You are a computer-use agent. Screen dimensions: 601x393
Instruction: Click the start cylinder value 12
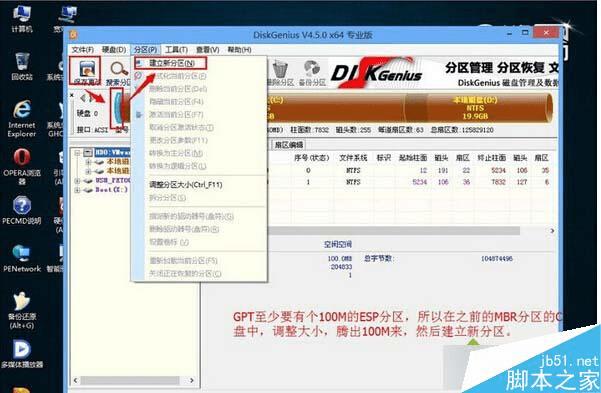tap(423, 170)
